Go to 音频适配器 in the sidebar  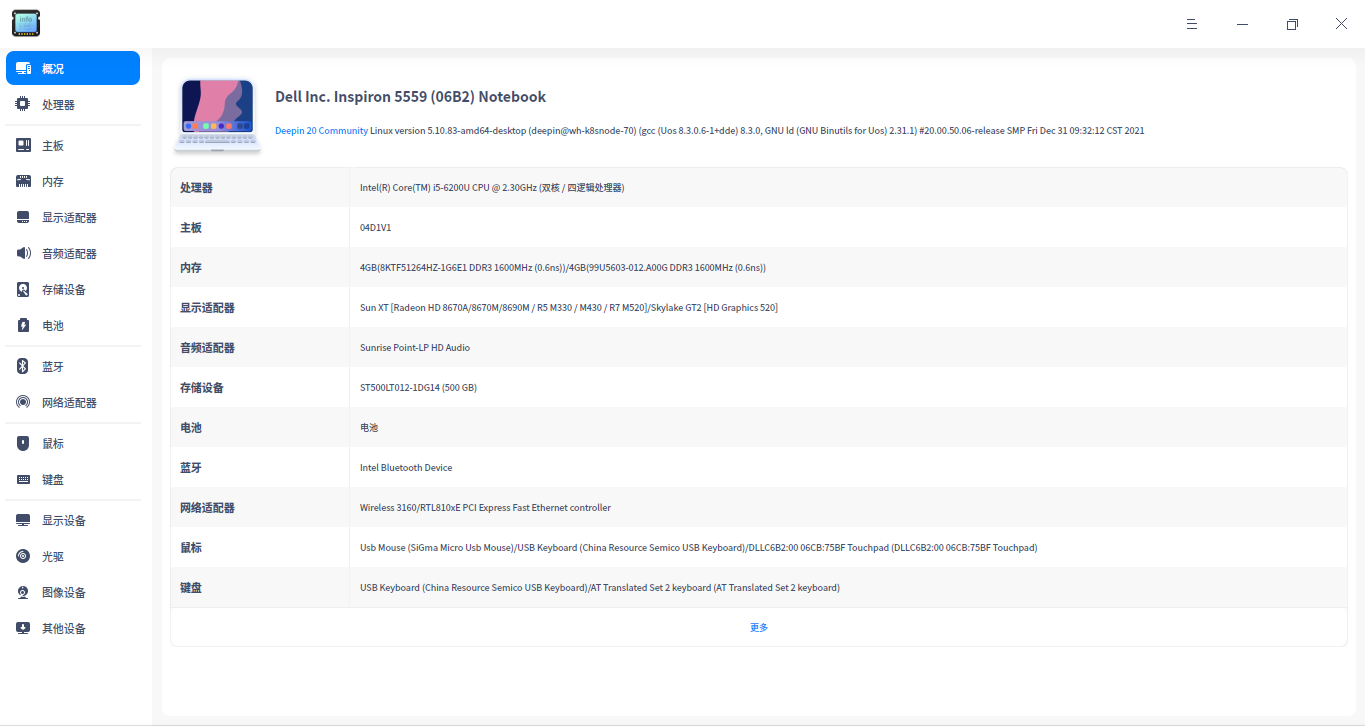point(73,253)
